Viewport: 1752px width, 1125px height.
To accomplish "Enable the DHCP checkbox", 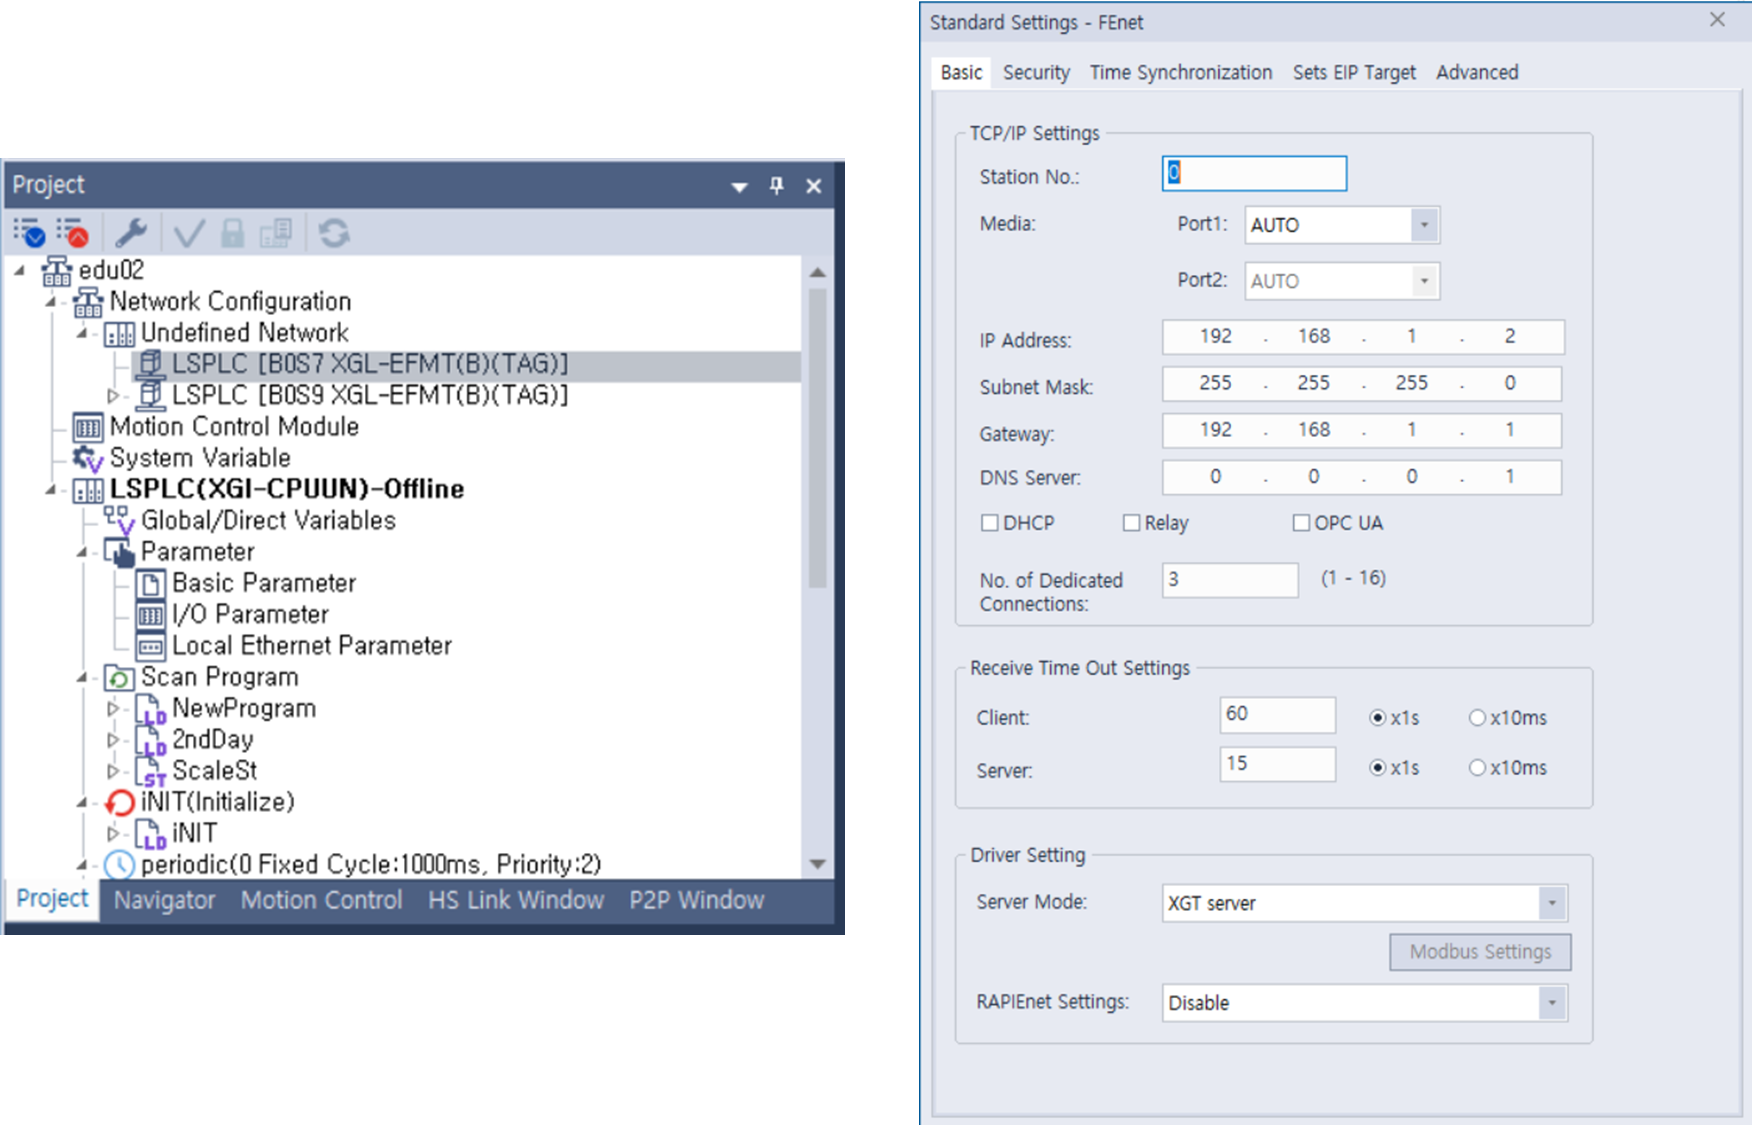I will tap(990, 522).
